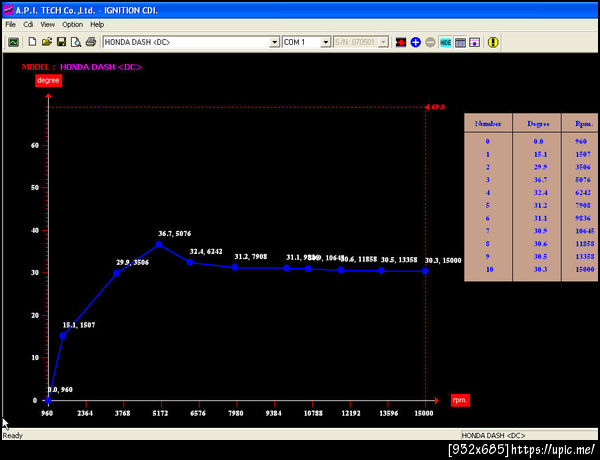This screenshot has height=460, width=600.
Task: Click the 0.0 degree cell in row 0
Action: [x=538, y=141]
